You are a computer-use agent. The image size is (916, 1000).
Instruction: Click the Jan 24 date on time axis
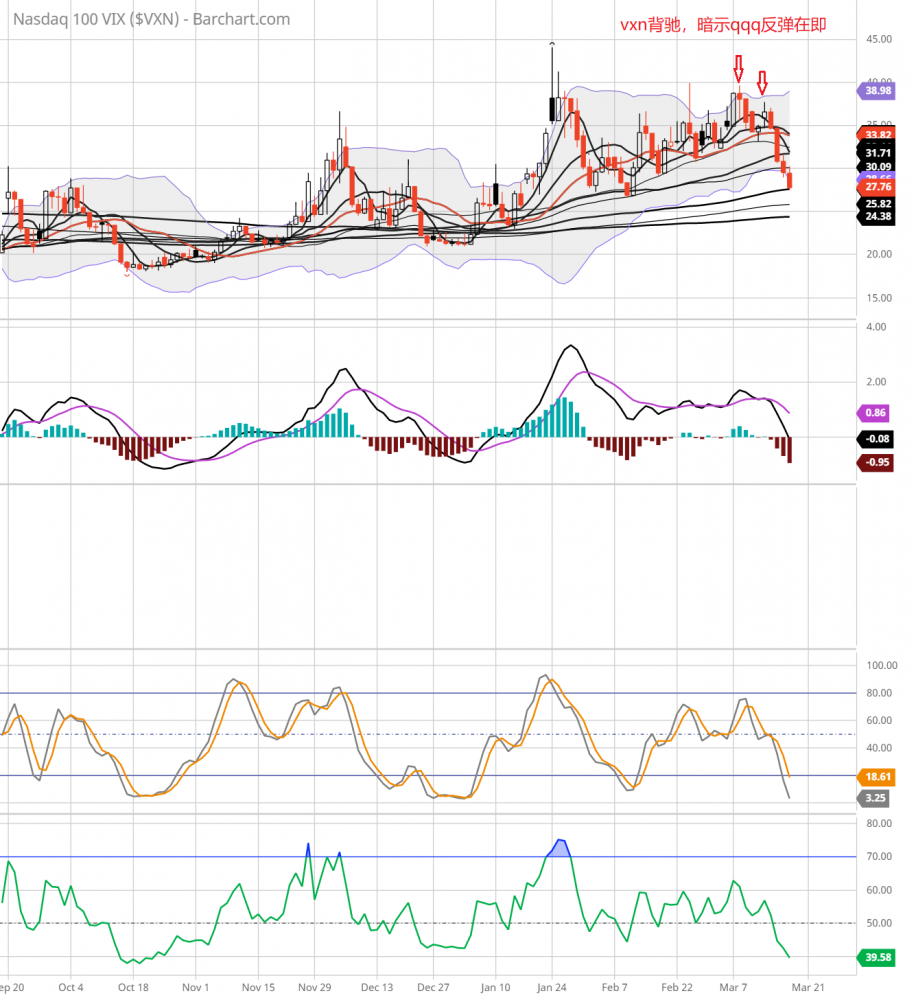[x=553, y=985]
